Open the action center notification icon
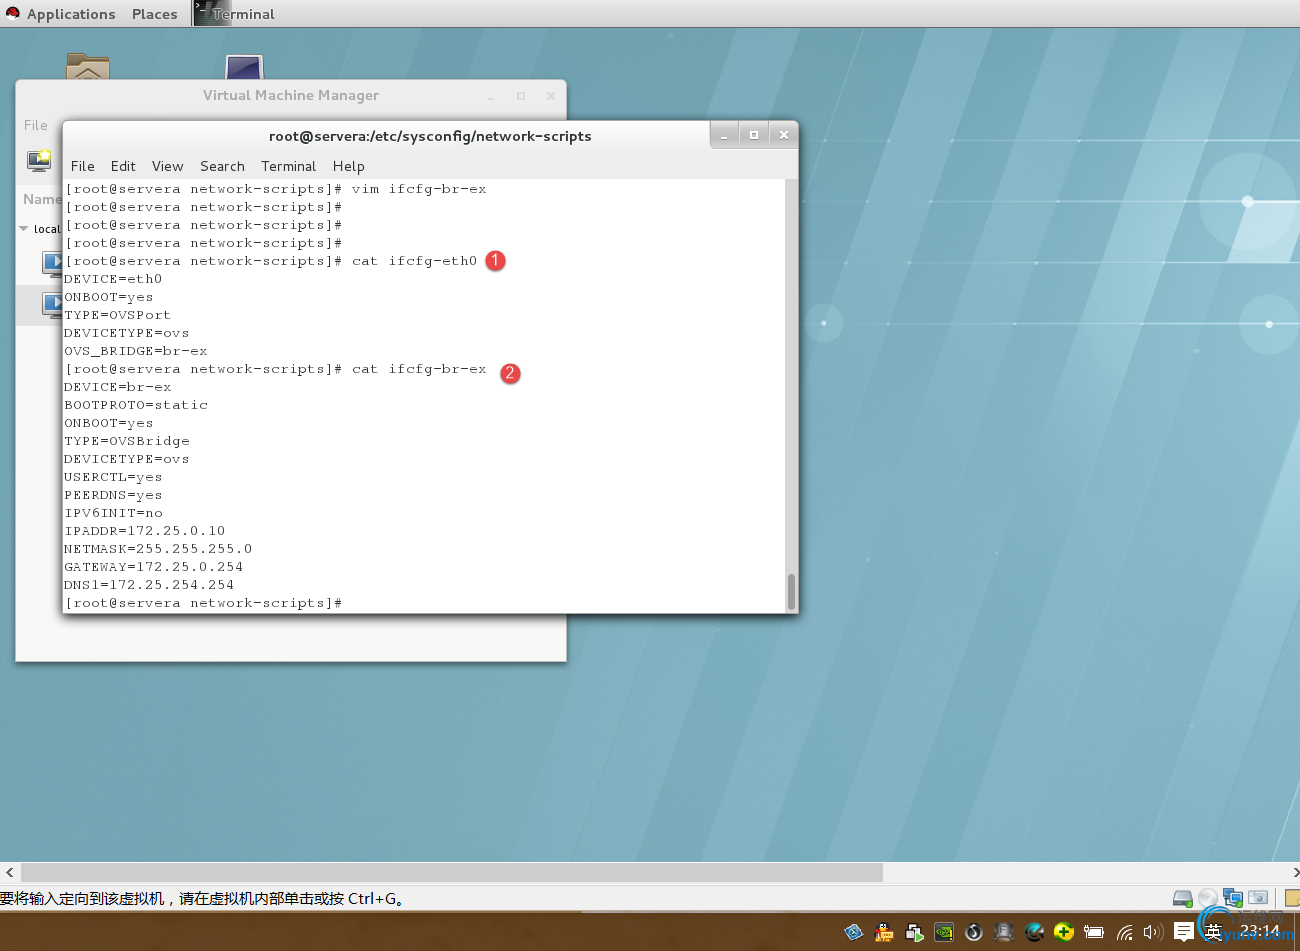The width and height of the screenshot is (1300, 951). pos(1183,932)
